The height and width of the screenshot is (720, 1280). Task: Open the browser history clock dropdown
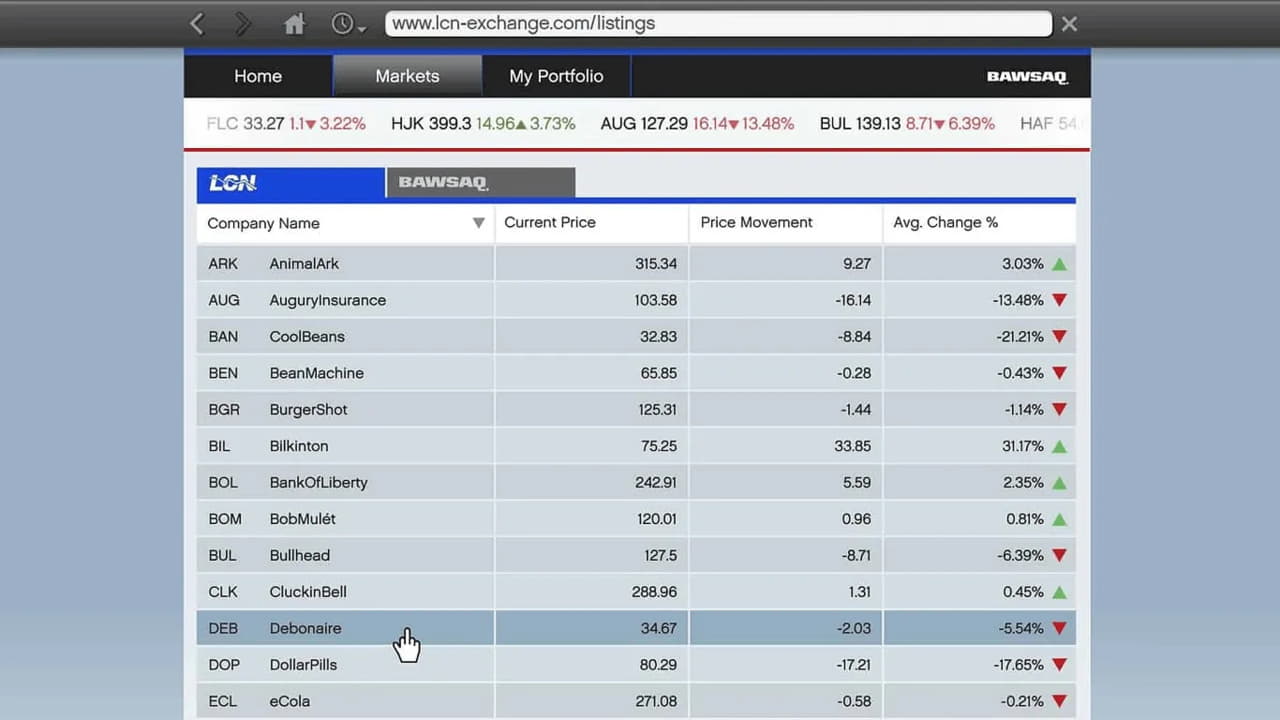click(x=348, y=24)
